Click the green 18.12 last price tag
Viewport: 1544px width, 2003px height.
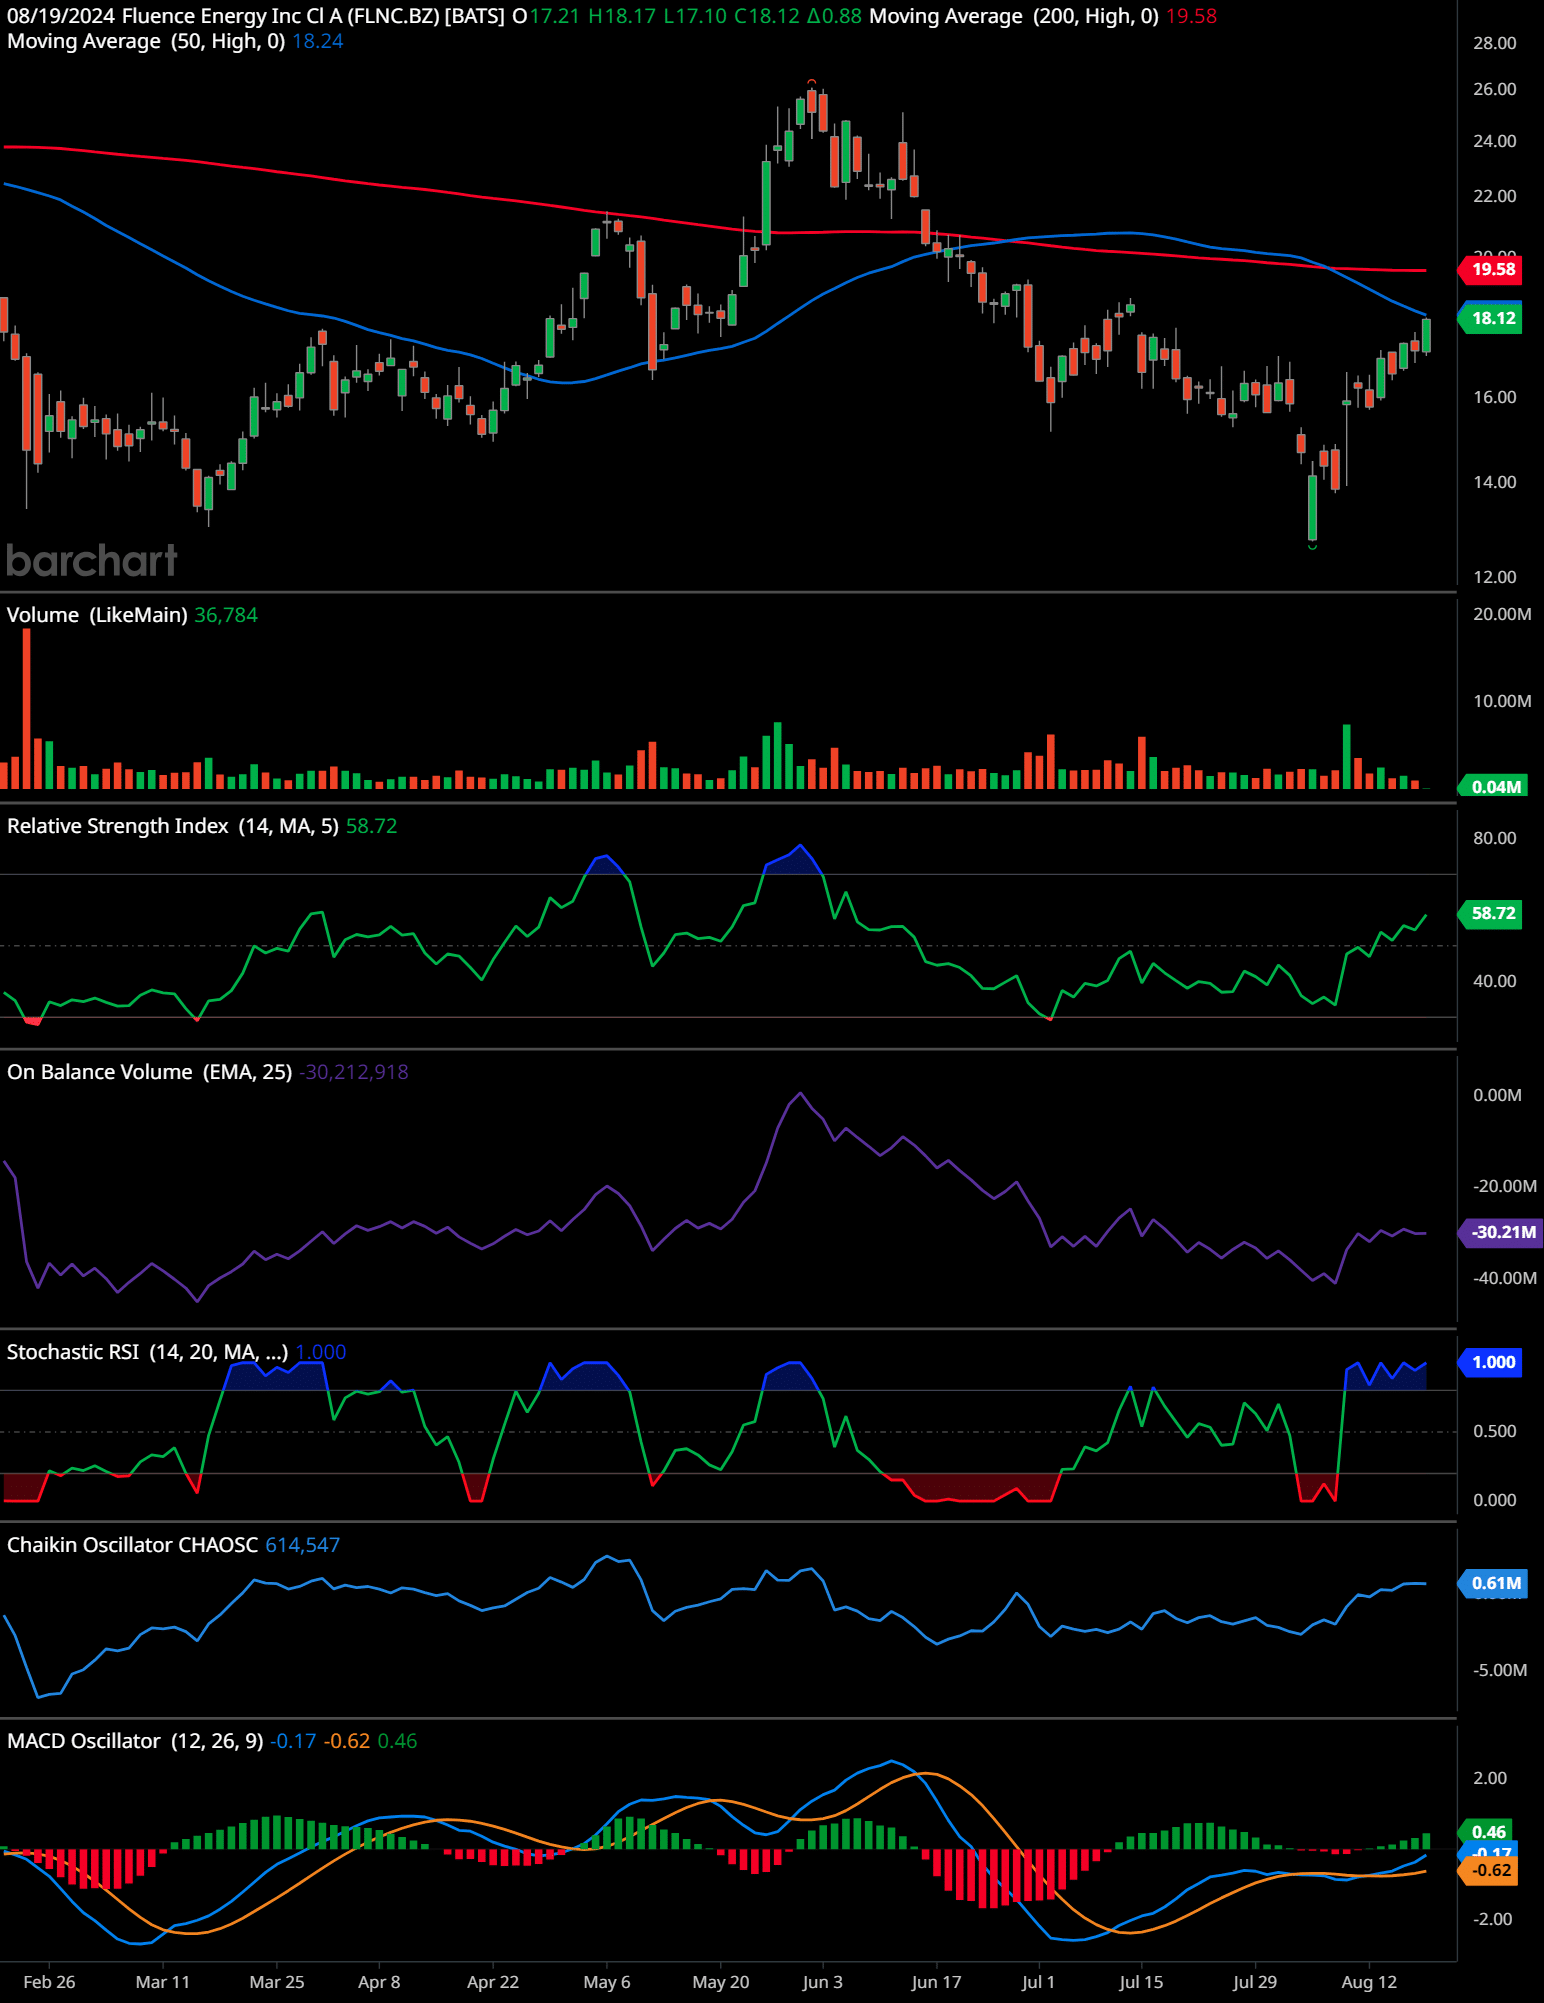1490,318
